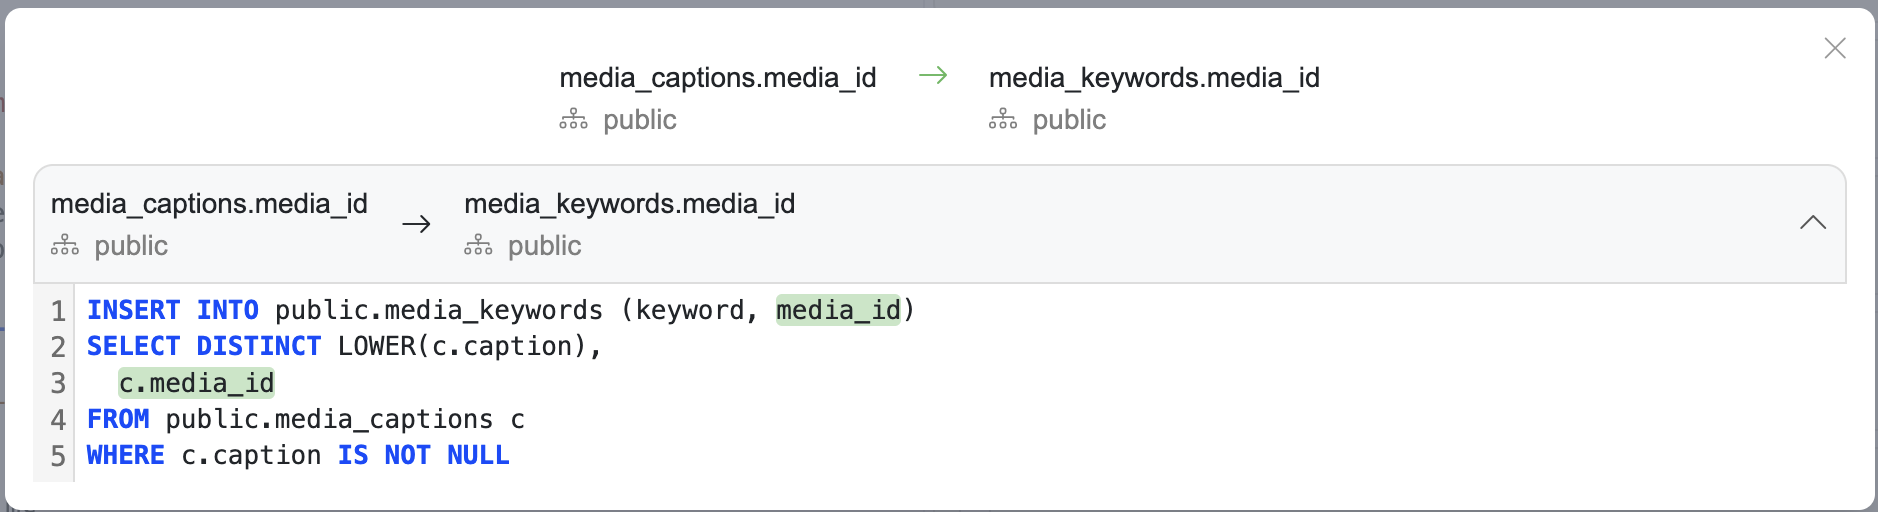The height and width of the screenshot is (512, 1878).
Task: Click line number 1 in the code gutter
Action: pyautogui.click(x=58, y=311)
